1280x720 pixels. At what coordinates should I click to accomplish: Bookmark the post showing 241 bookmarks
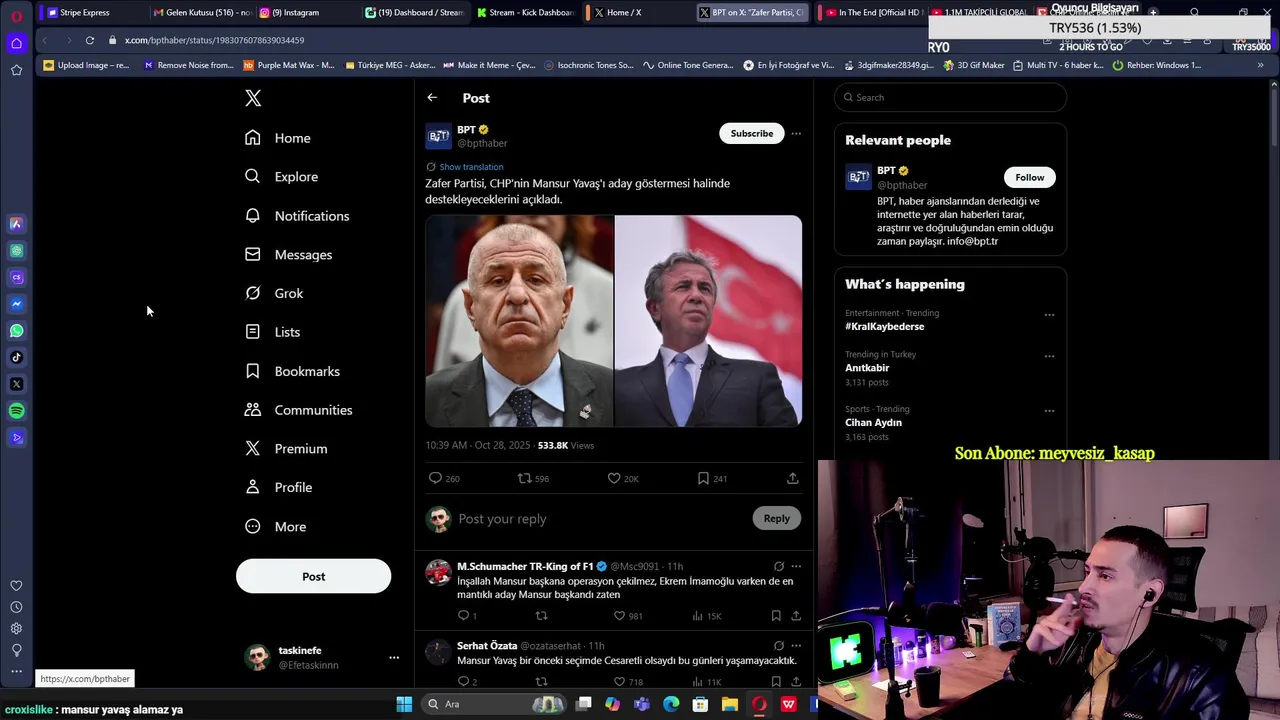coord(703,478)
